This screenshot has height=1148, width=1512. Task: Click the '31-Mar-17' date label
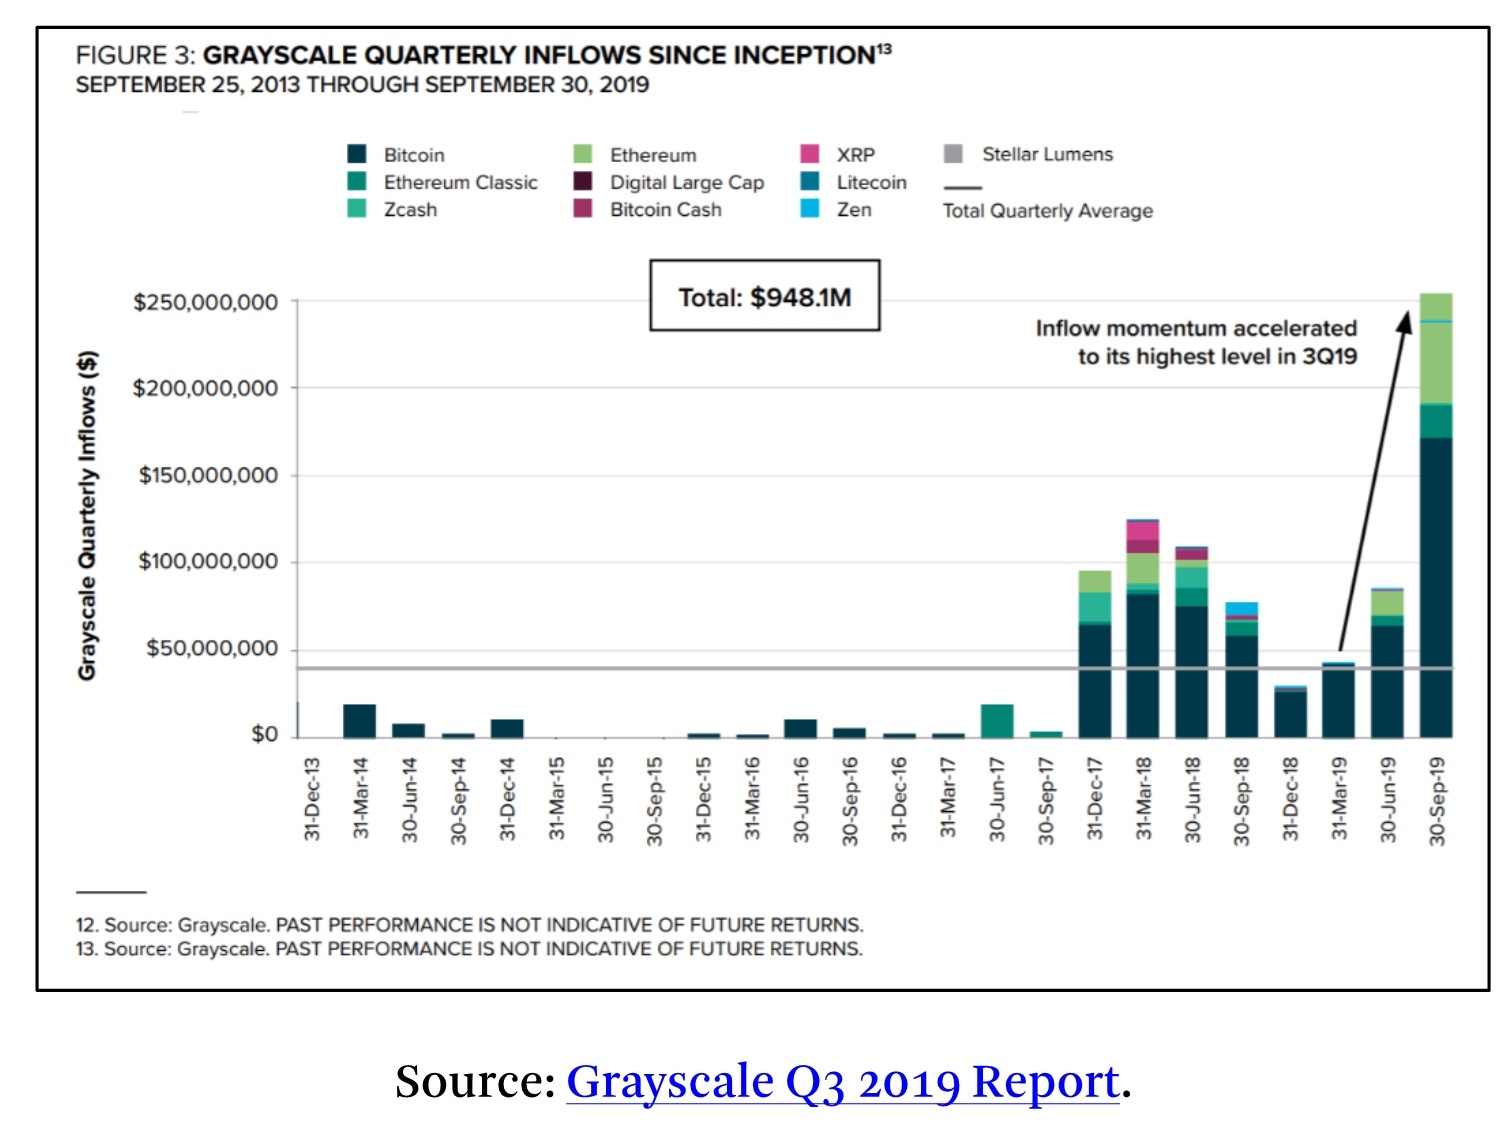[x=948, y=799]
